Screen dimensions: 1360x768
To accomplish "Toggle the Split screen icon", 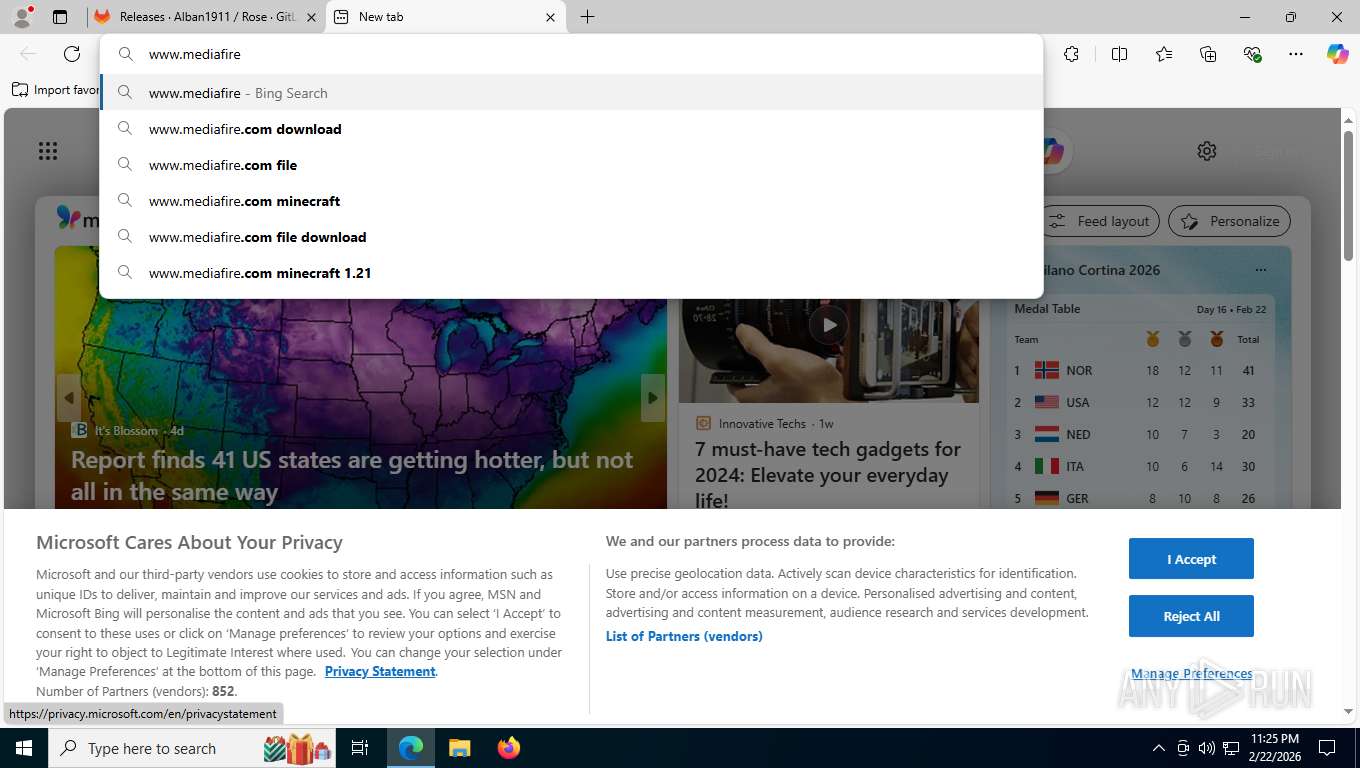I will click(x=1119, y=54).
